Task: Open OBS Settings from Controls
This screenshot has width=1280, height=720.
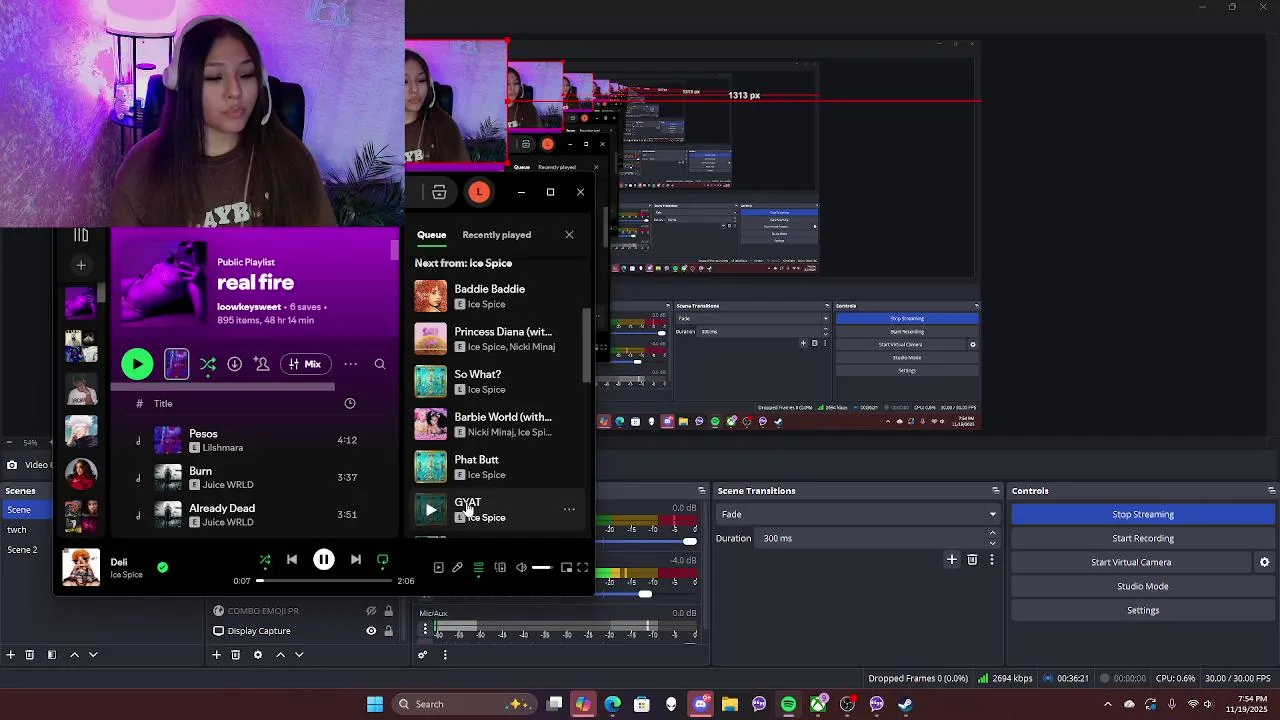Action: [x=1143, y=610]
